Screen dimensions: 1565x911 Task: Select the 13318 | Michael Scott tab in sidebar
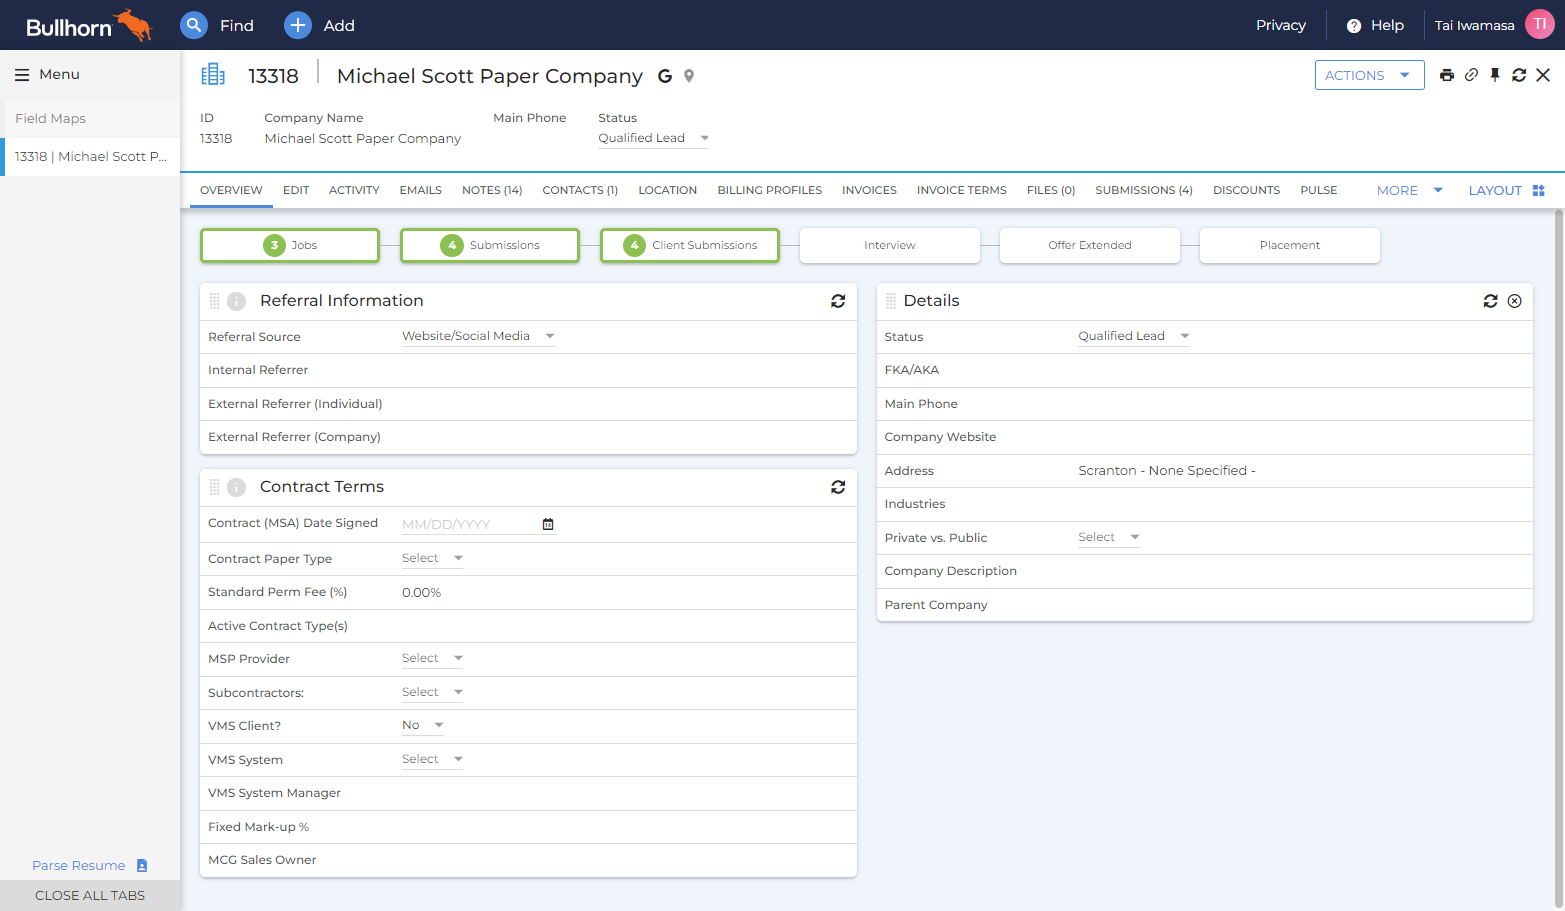[91, 157]
